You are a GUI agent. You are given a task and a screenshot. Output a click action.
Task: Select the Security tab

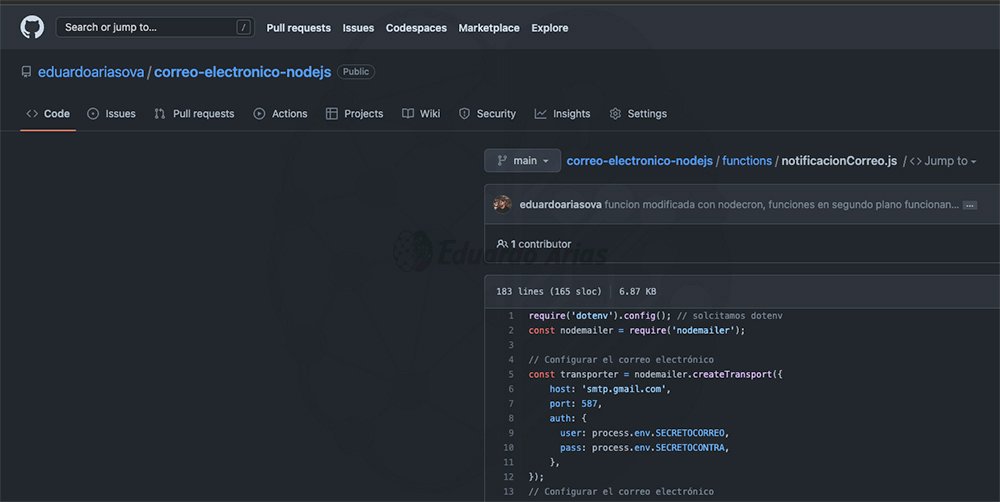point(487,114)
